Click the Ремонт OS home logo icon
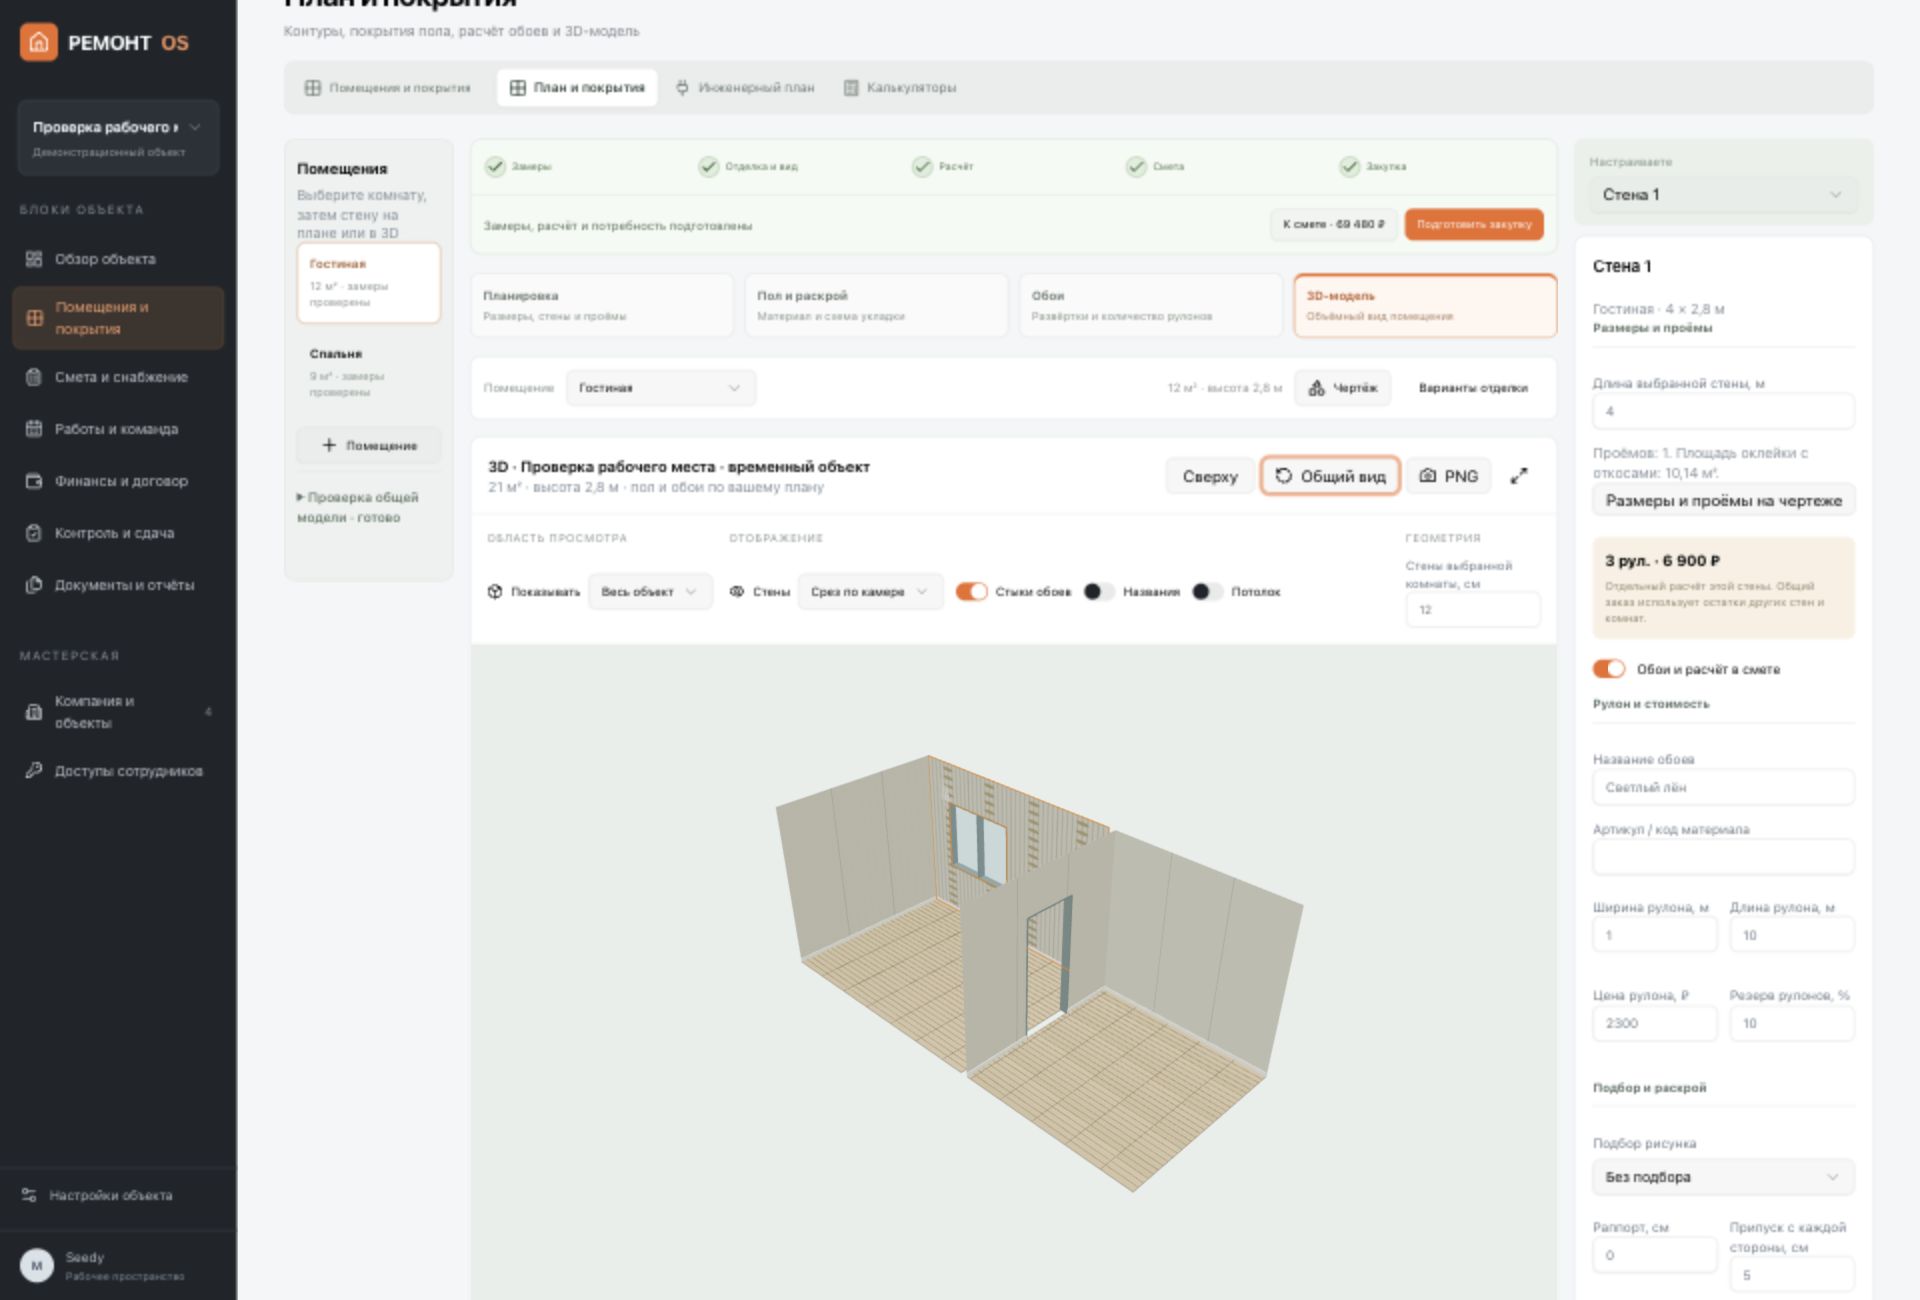The height and width of the screenshot is (1300, 1920). pos(38,42)
